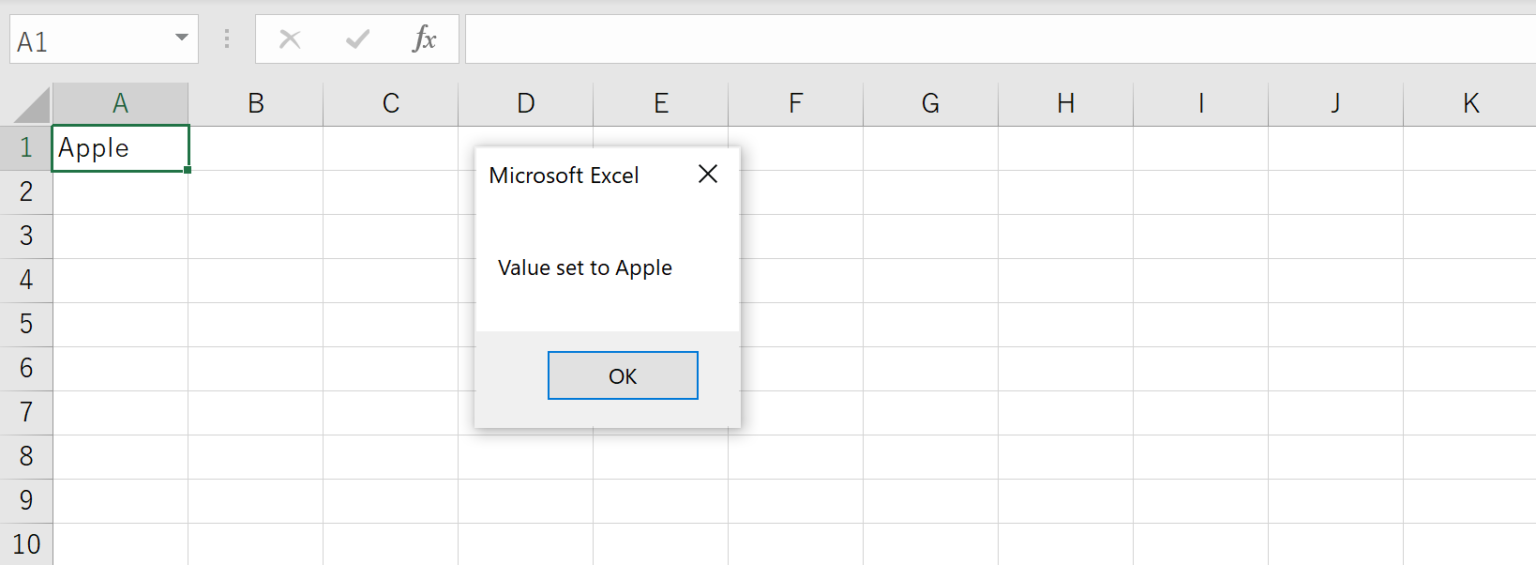Select row 10 header

pyautogui.click(x=26, y=544)
